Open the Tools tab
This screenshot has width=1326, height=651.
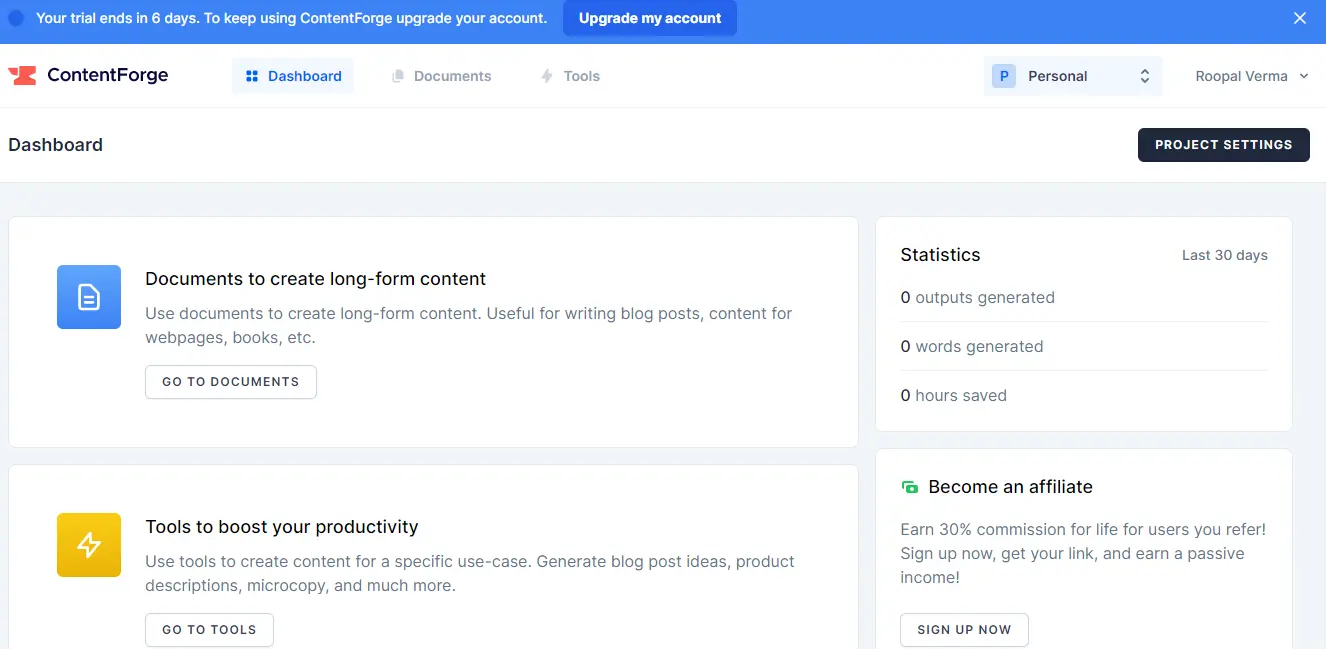(581, 76)
